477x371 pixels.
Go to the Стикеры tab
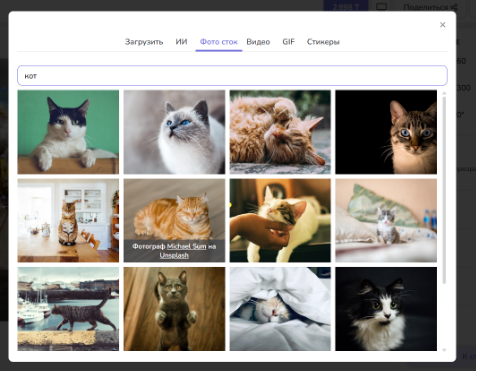point(323,42)
